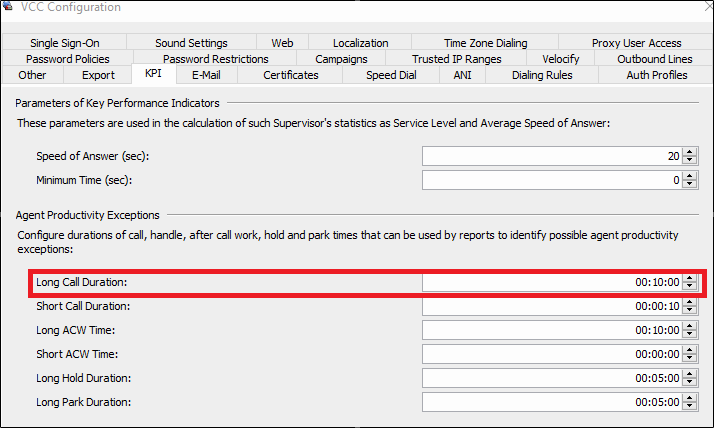The width and height of the screenshot is (714, 429).
Task: Decrement the Long ACW Time value
Action: [x=689, y=334]
